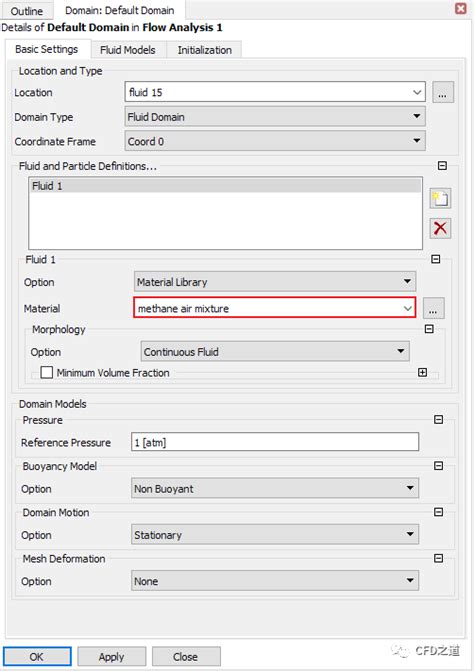Image resolution: width=474 pixels, height=671 pixels.
Task: Select Fluid 1 in the fluid list
Action: [x=225, y=186]
